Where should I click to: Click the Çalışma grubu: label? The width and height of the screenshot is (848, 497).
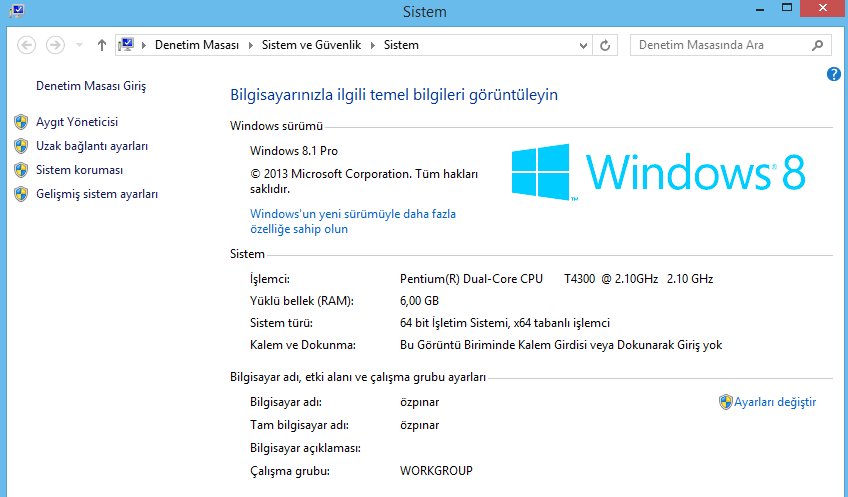(x=290, y=471)
